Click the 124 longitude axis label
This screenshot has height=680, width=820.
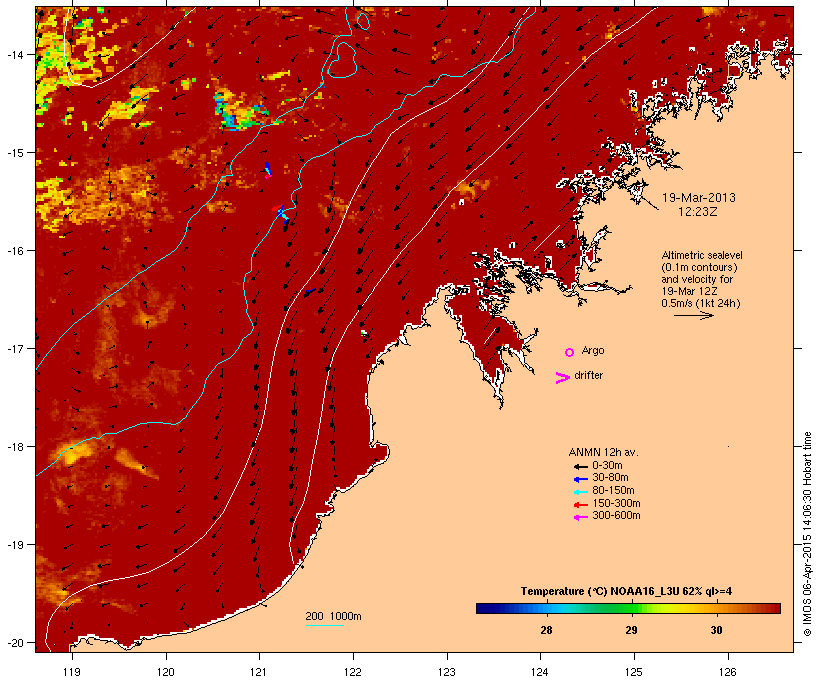[540, 672]
